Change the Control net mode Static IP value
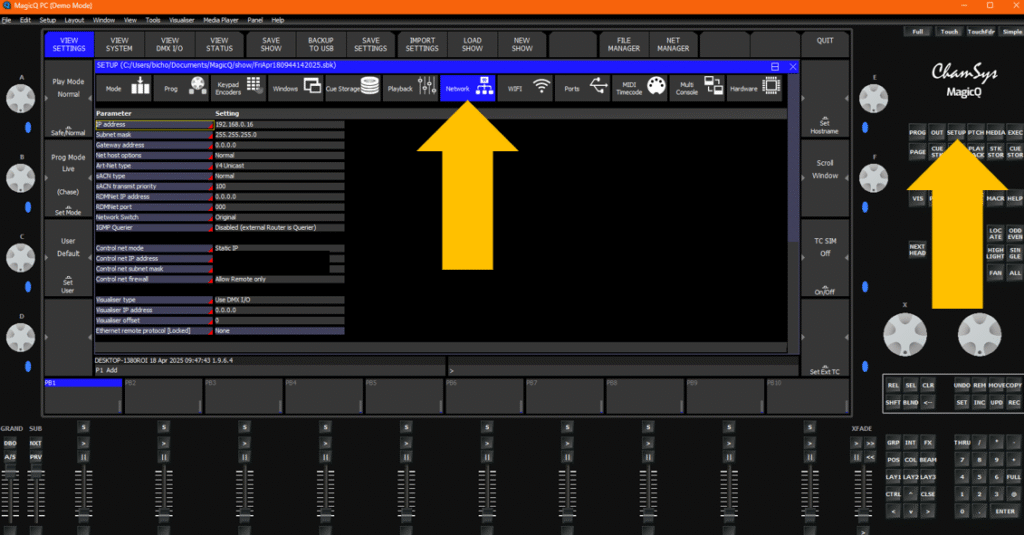The width and height of the screenshot is (1024, 535). [x=278, y=247]
